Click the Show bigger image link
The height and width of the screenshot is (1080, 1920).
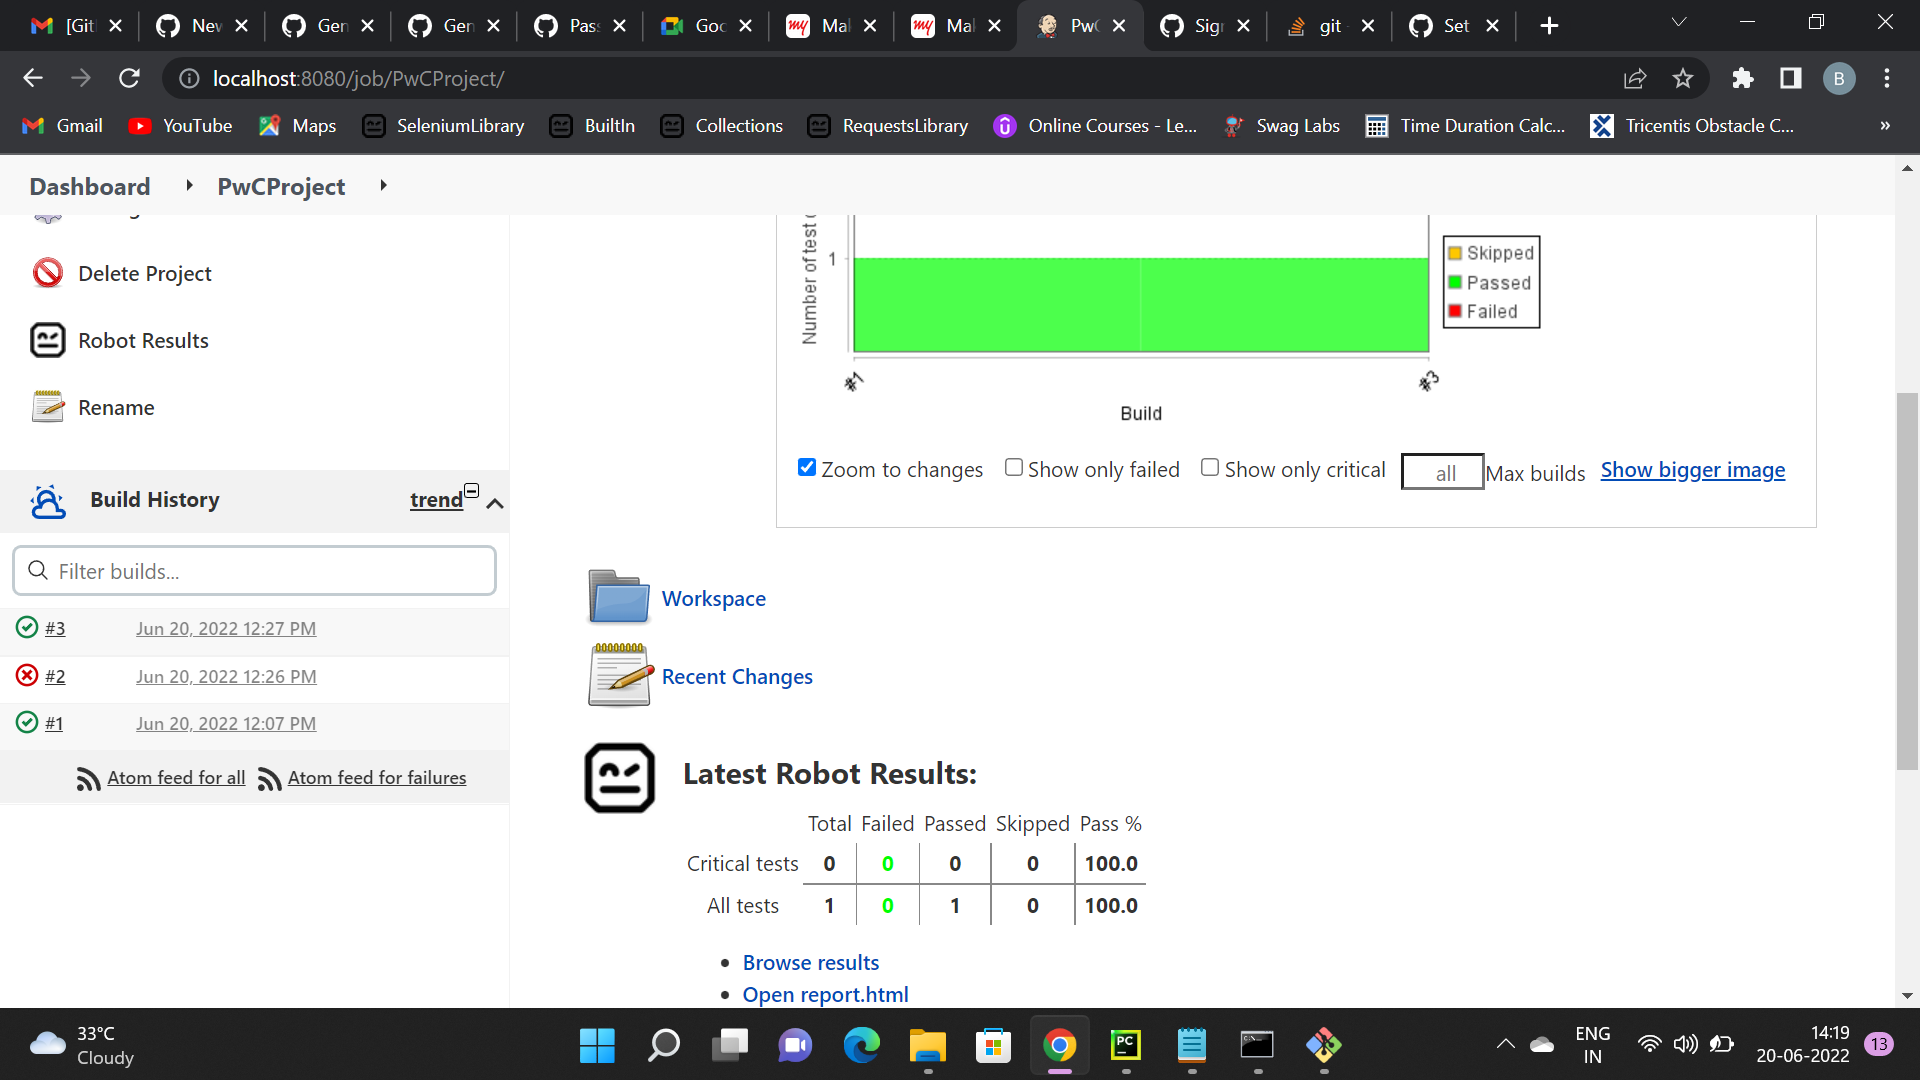click(1693, 469)
